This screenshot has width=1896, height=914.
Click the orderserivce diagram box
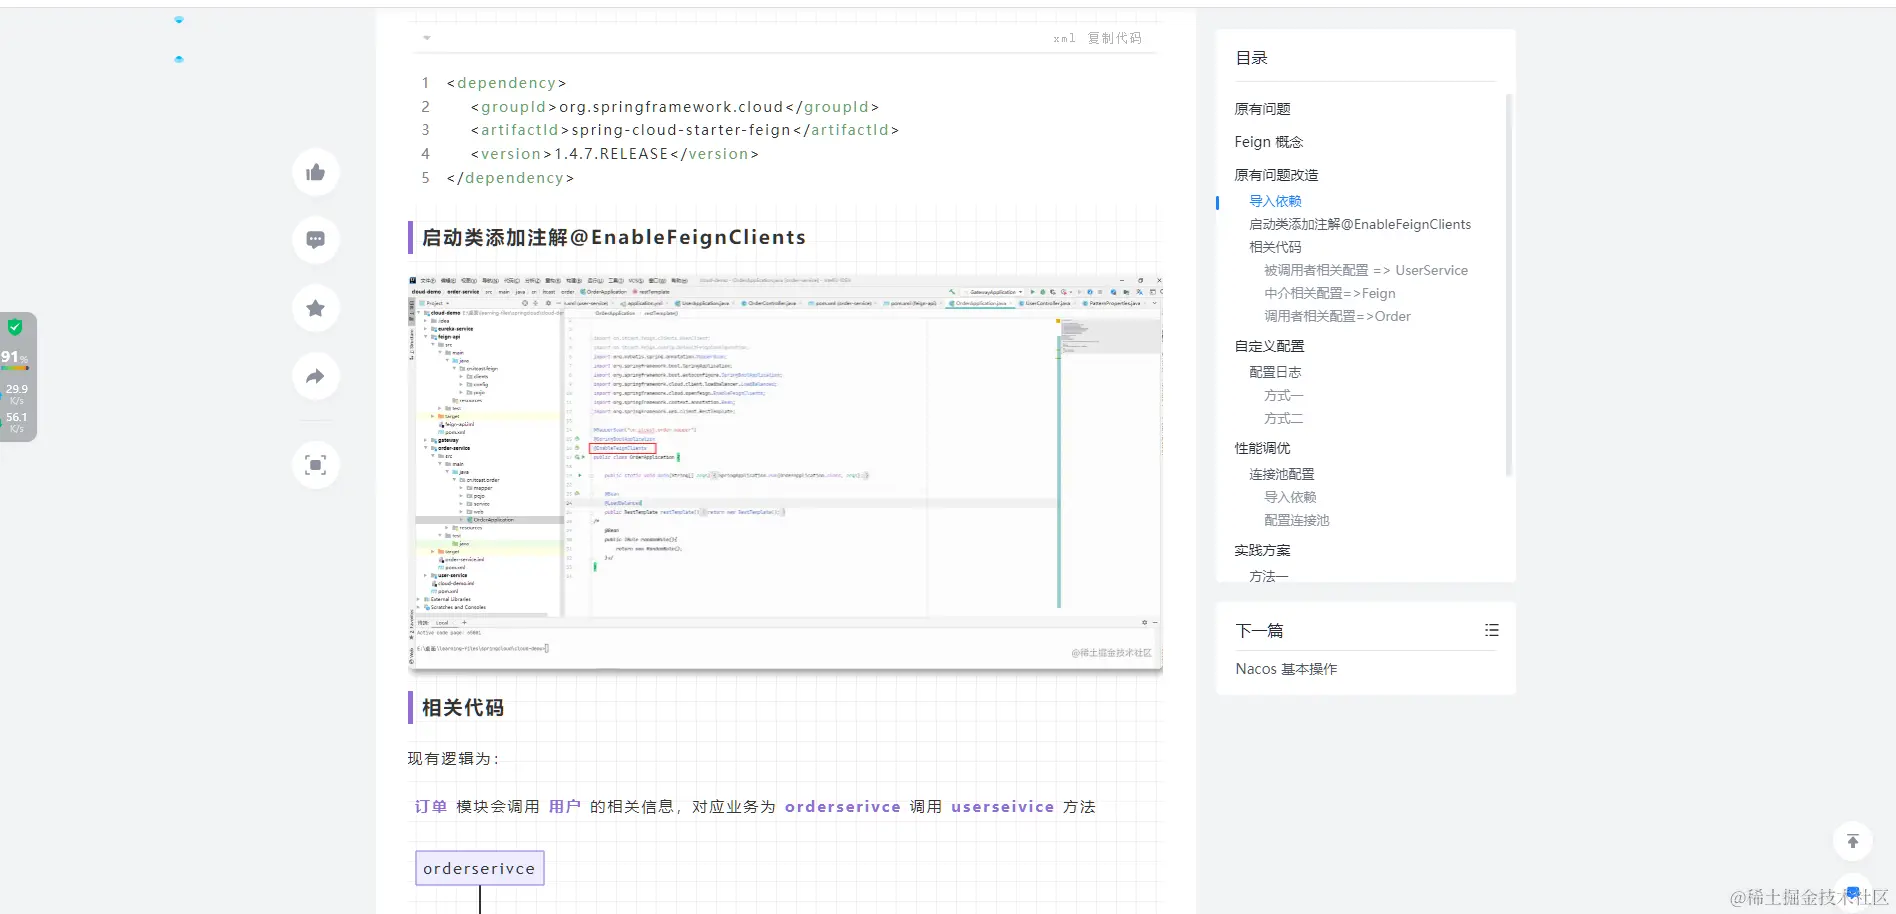click(479, 868)
